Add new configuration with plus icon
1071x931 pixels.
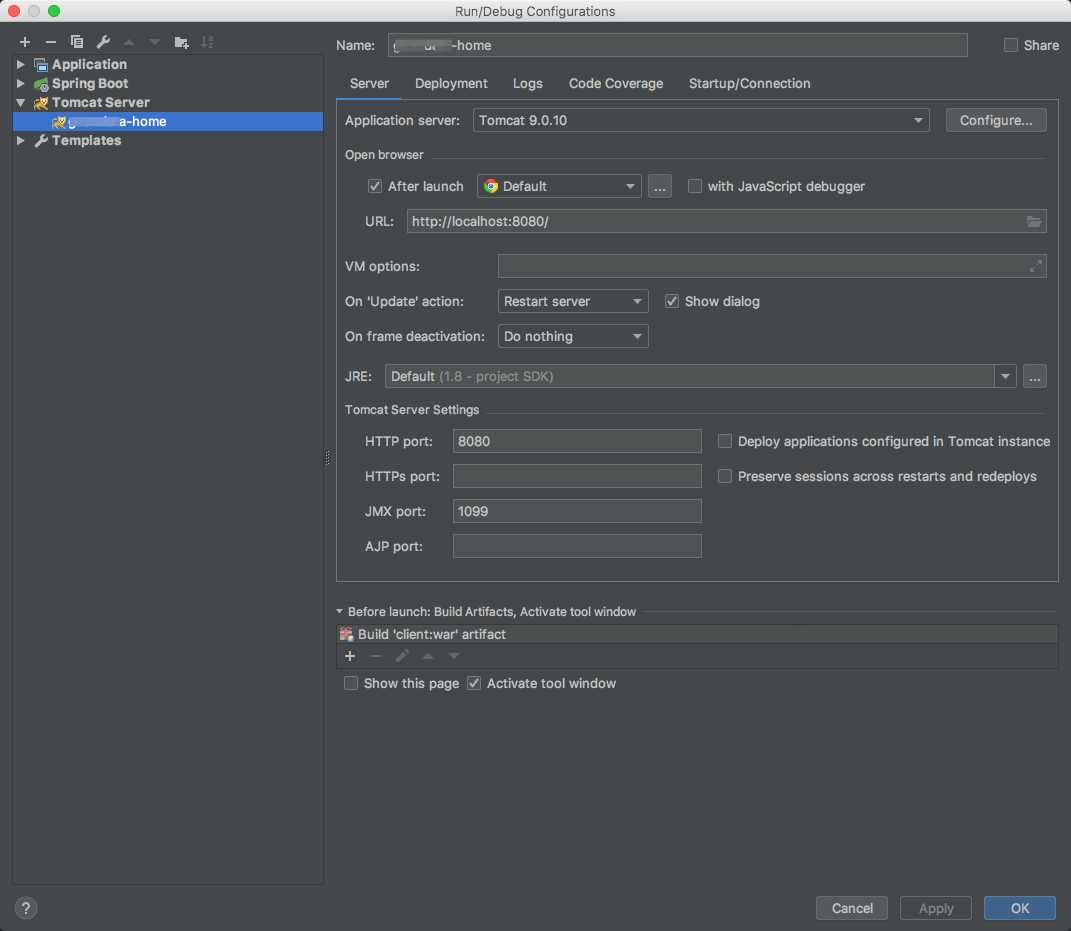25,42
